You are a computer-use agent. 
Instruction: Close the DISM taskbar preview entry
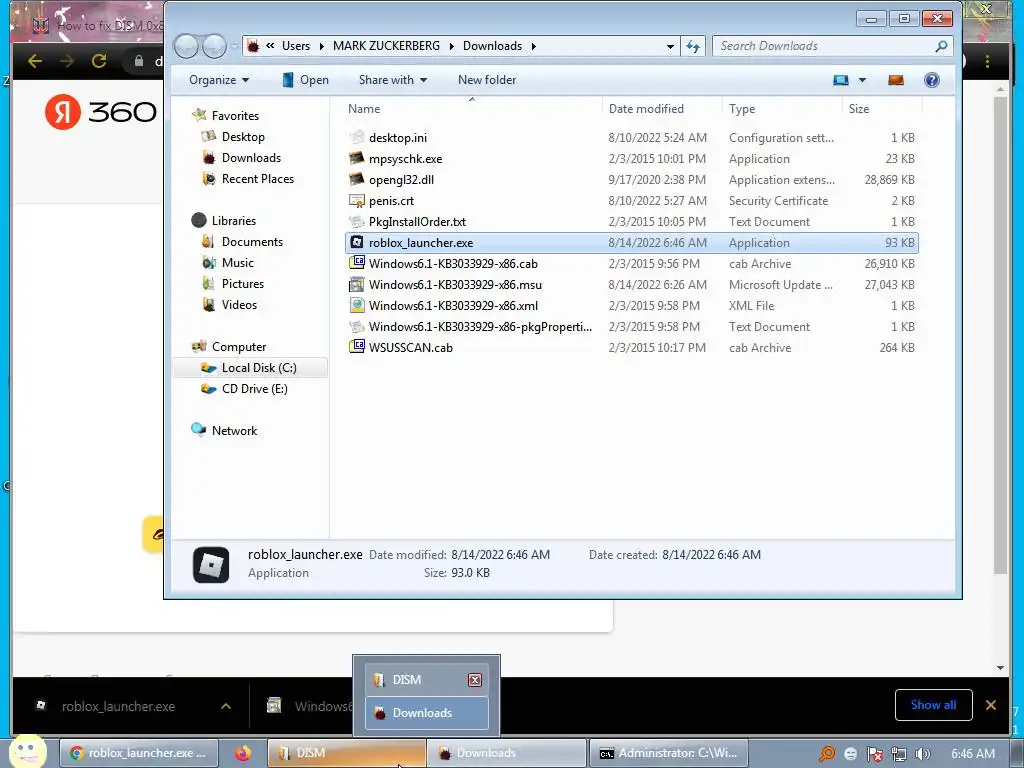tap(475, 680)
